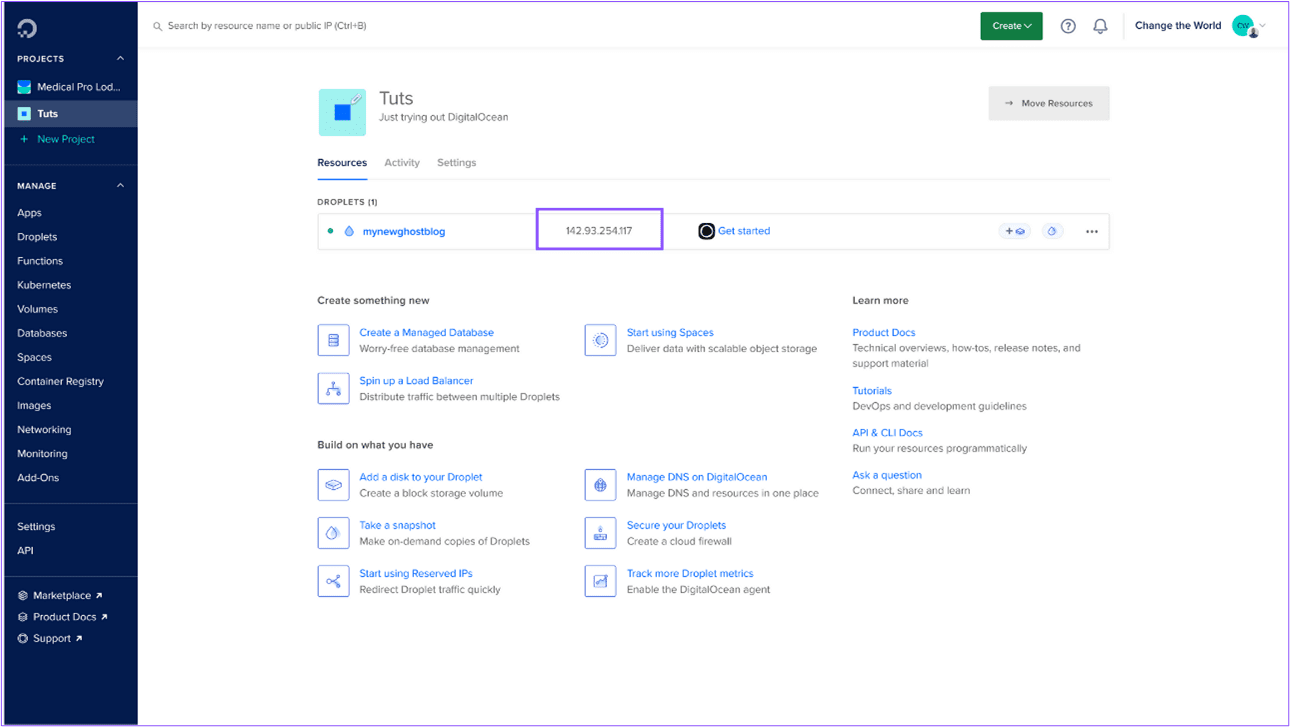Viewport: 1290px width, 727px height.
Task: Click the Secure your Droplets firewall icon
Action: (x=600, y=533)
